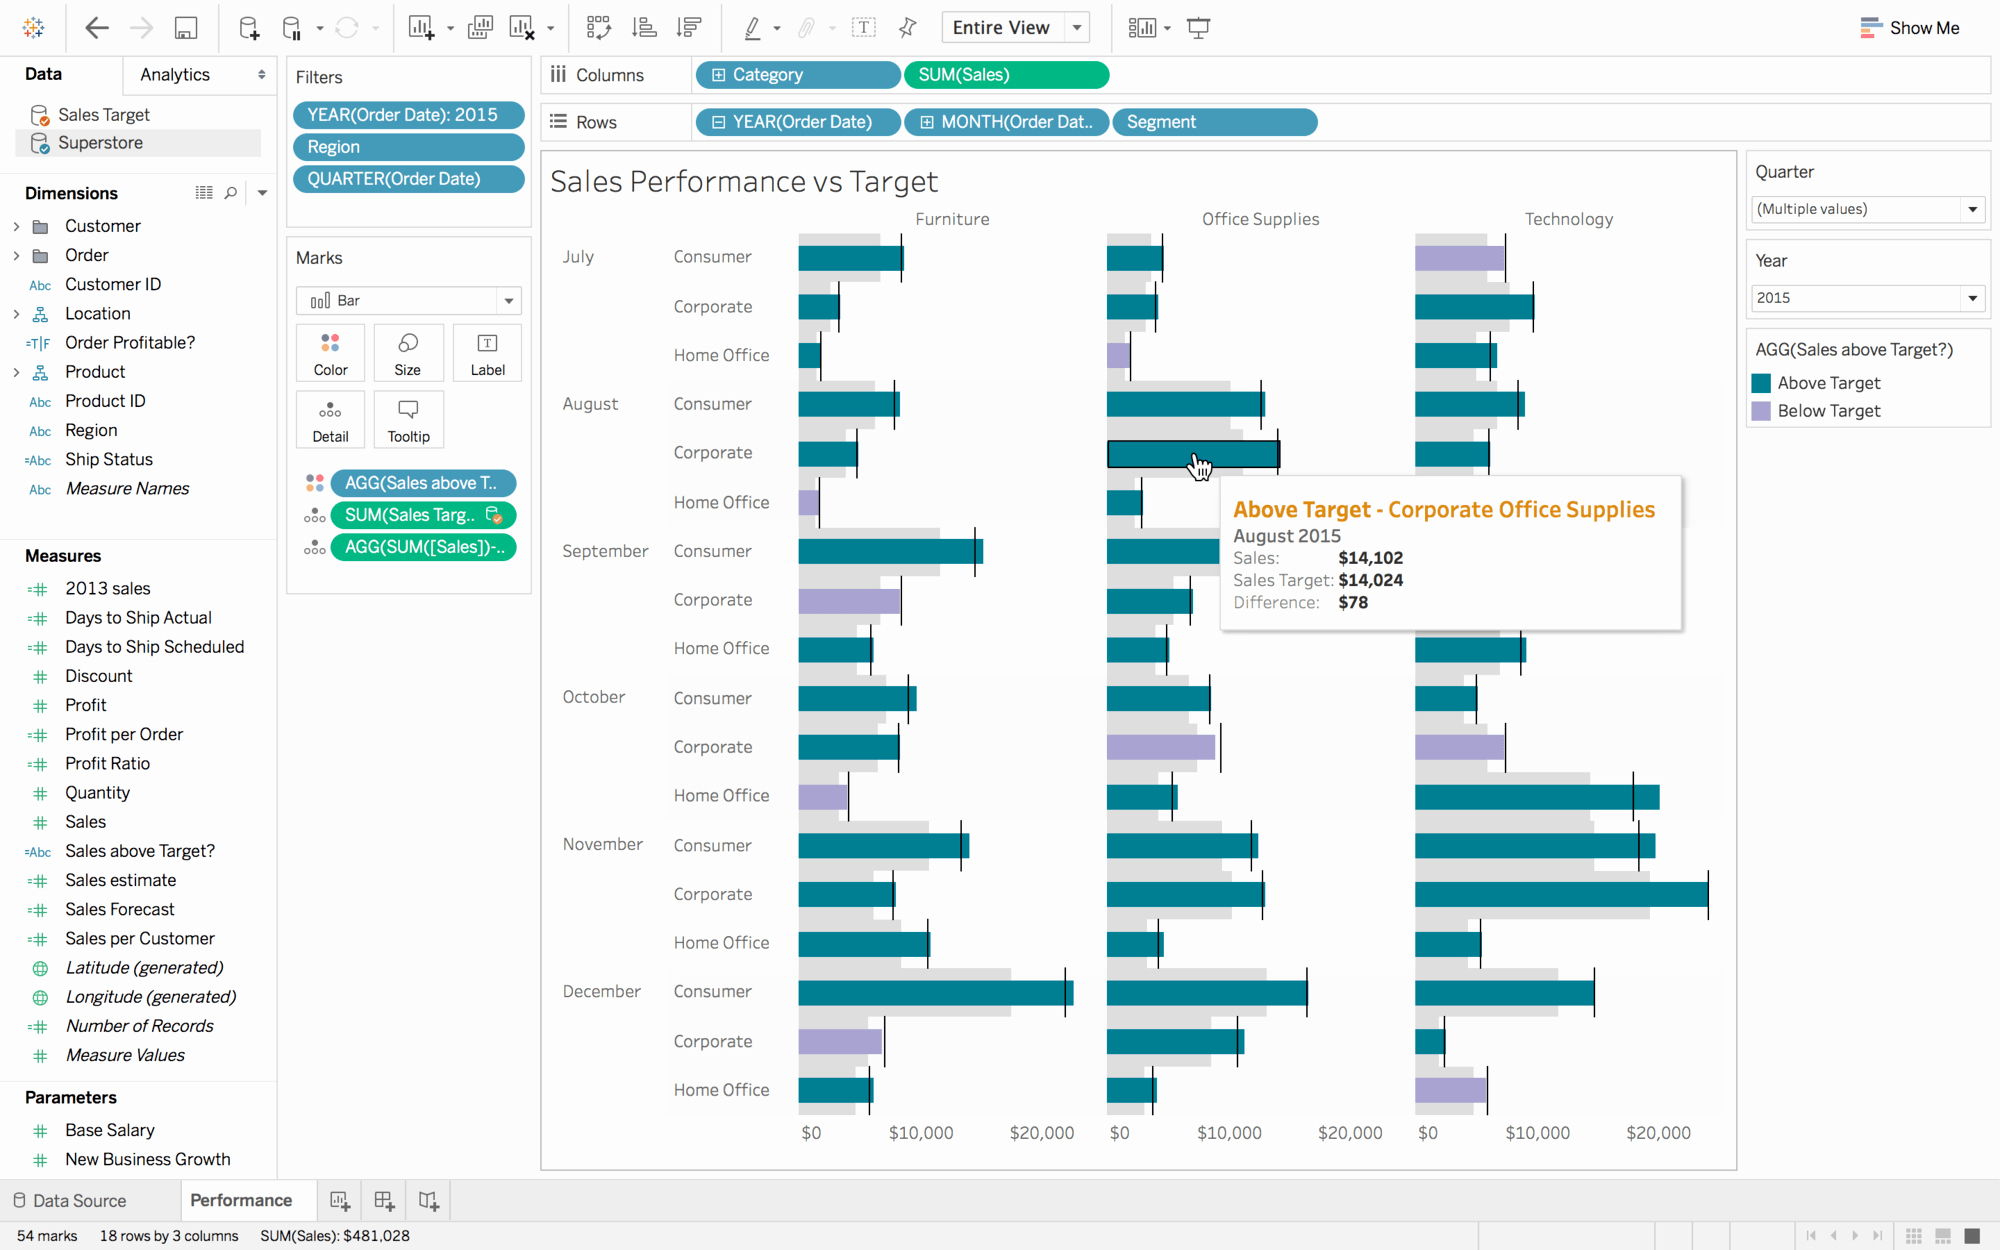Select the Performance tab
The width and height of the screenshot is (2000, 1250).
(240, 1200)
